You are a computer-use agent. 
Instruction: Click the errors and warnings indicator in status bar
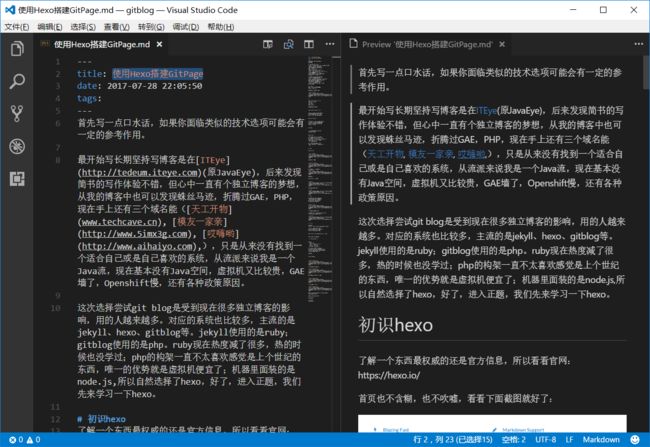coord(24,440)
